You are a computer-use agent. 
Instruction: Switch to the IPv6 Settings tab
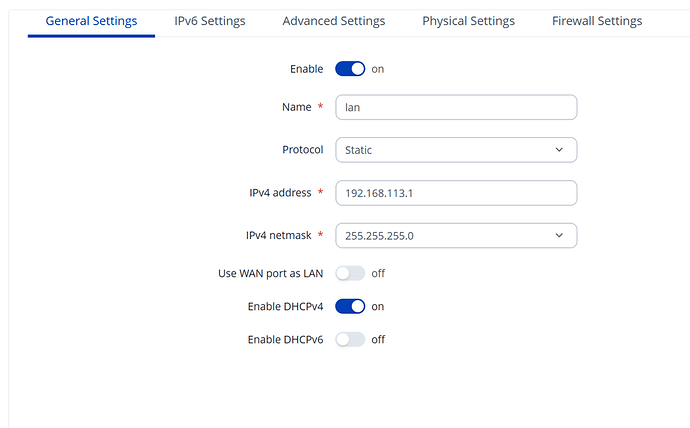[210, 21]
